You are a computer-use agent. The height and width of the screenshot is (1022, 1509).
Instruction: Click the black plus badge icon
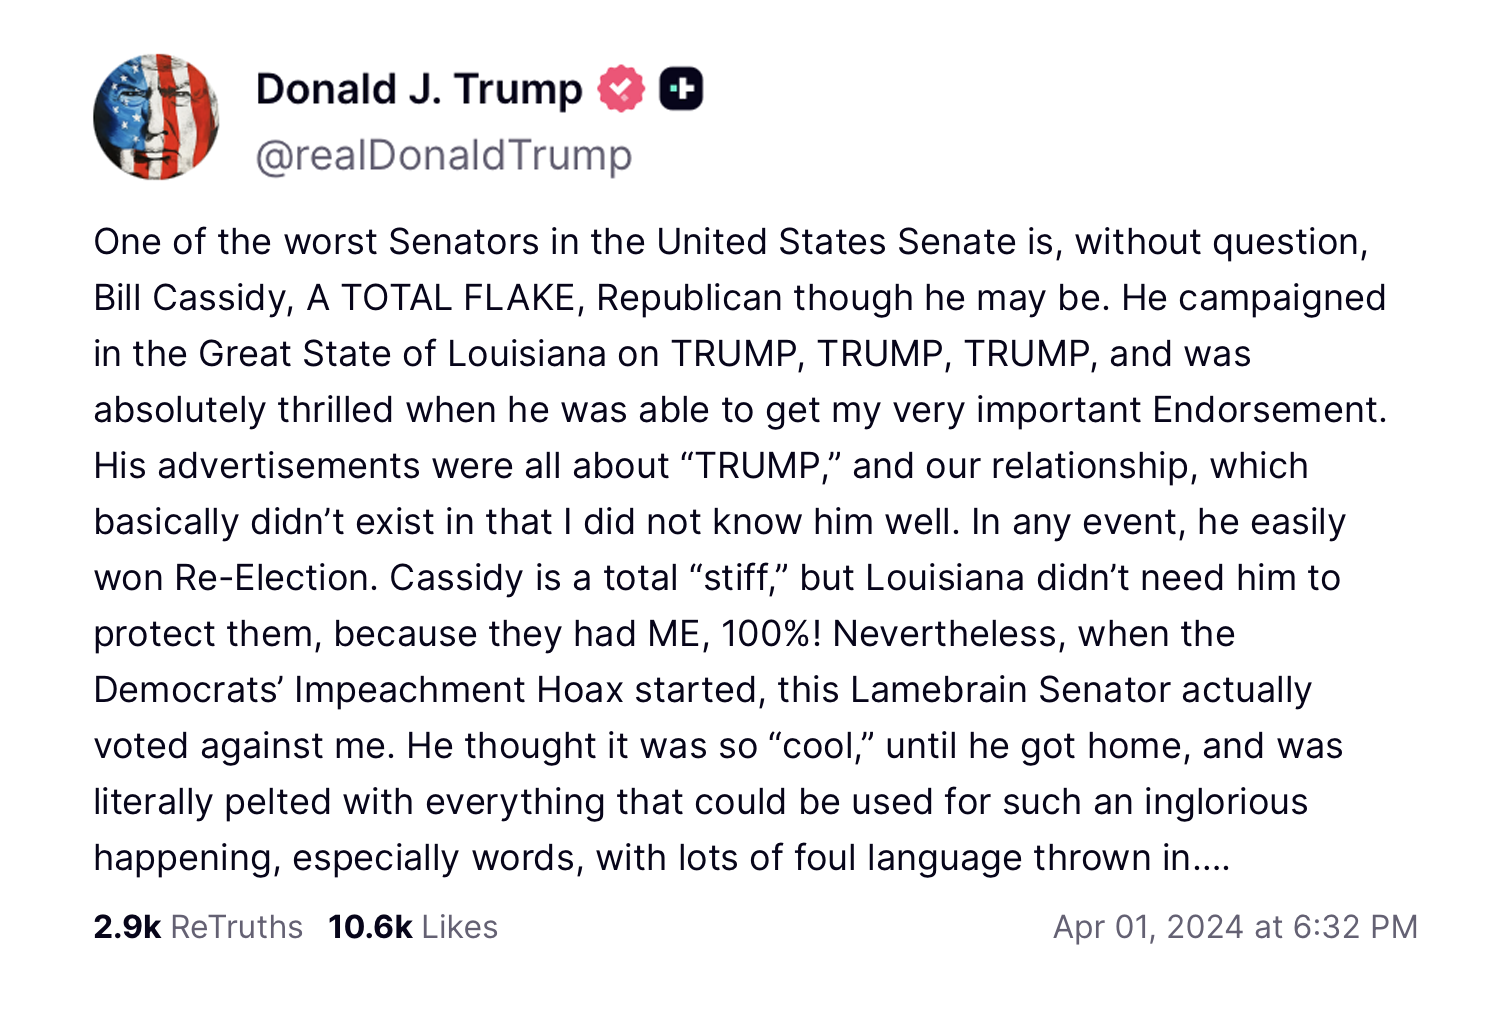point(681,89)
